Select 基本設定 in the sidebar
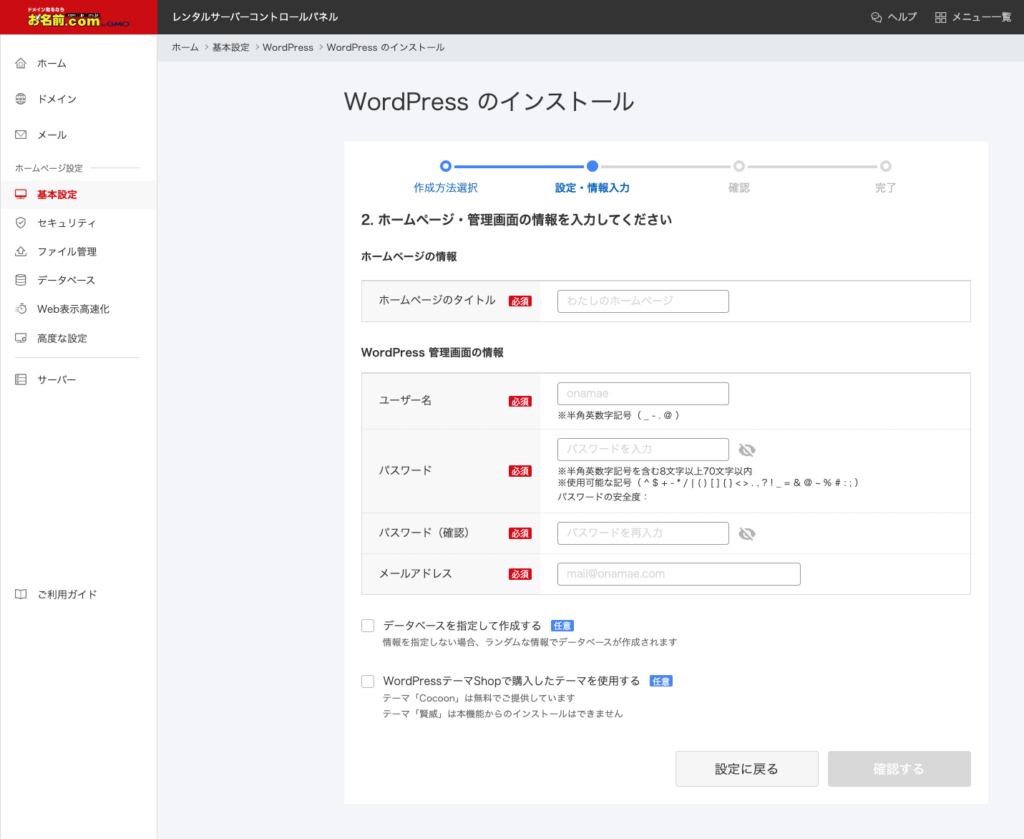 57,194
